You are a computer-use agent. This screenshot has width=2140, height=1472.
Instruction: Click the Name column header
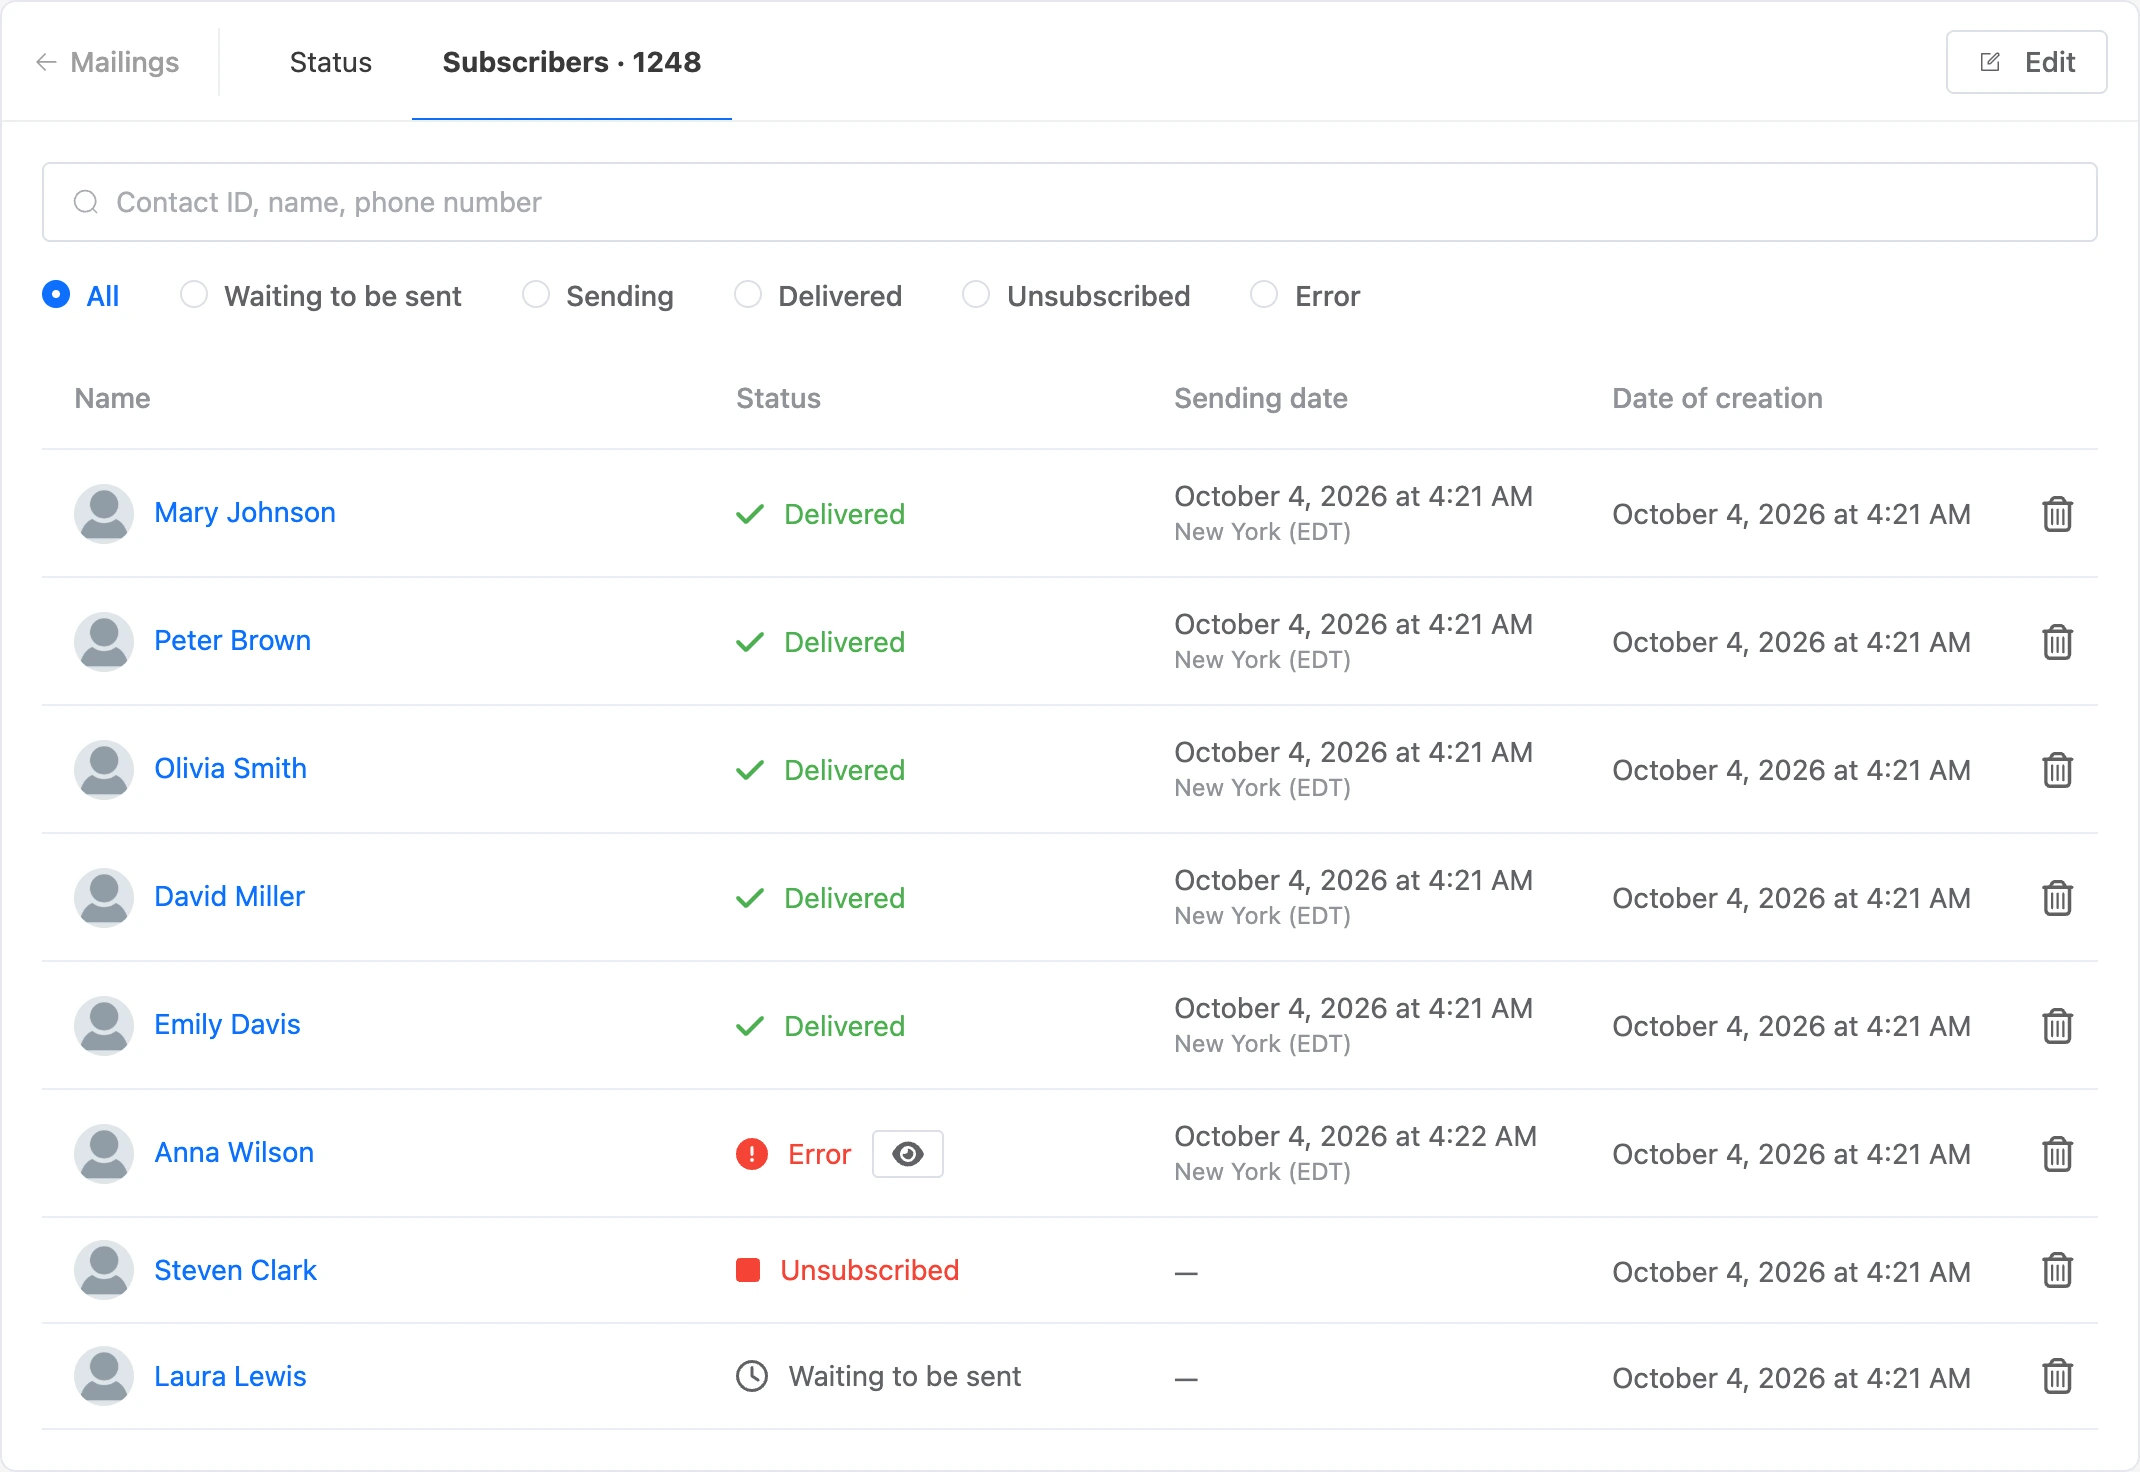coord(113,398)
